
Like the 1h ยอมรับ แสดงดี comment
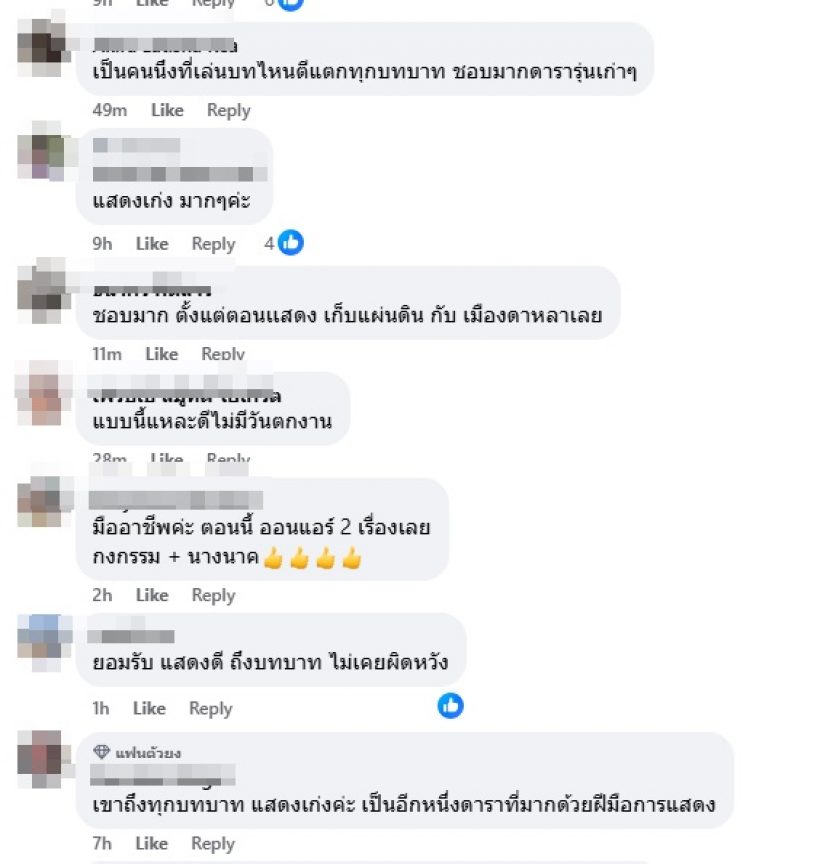149,708
